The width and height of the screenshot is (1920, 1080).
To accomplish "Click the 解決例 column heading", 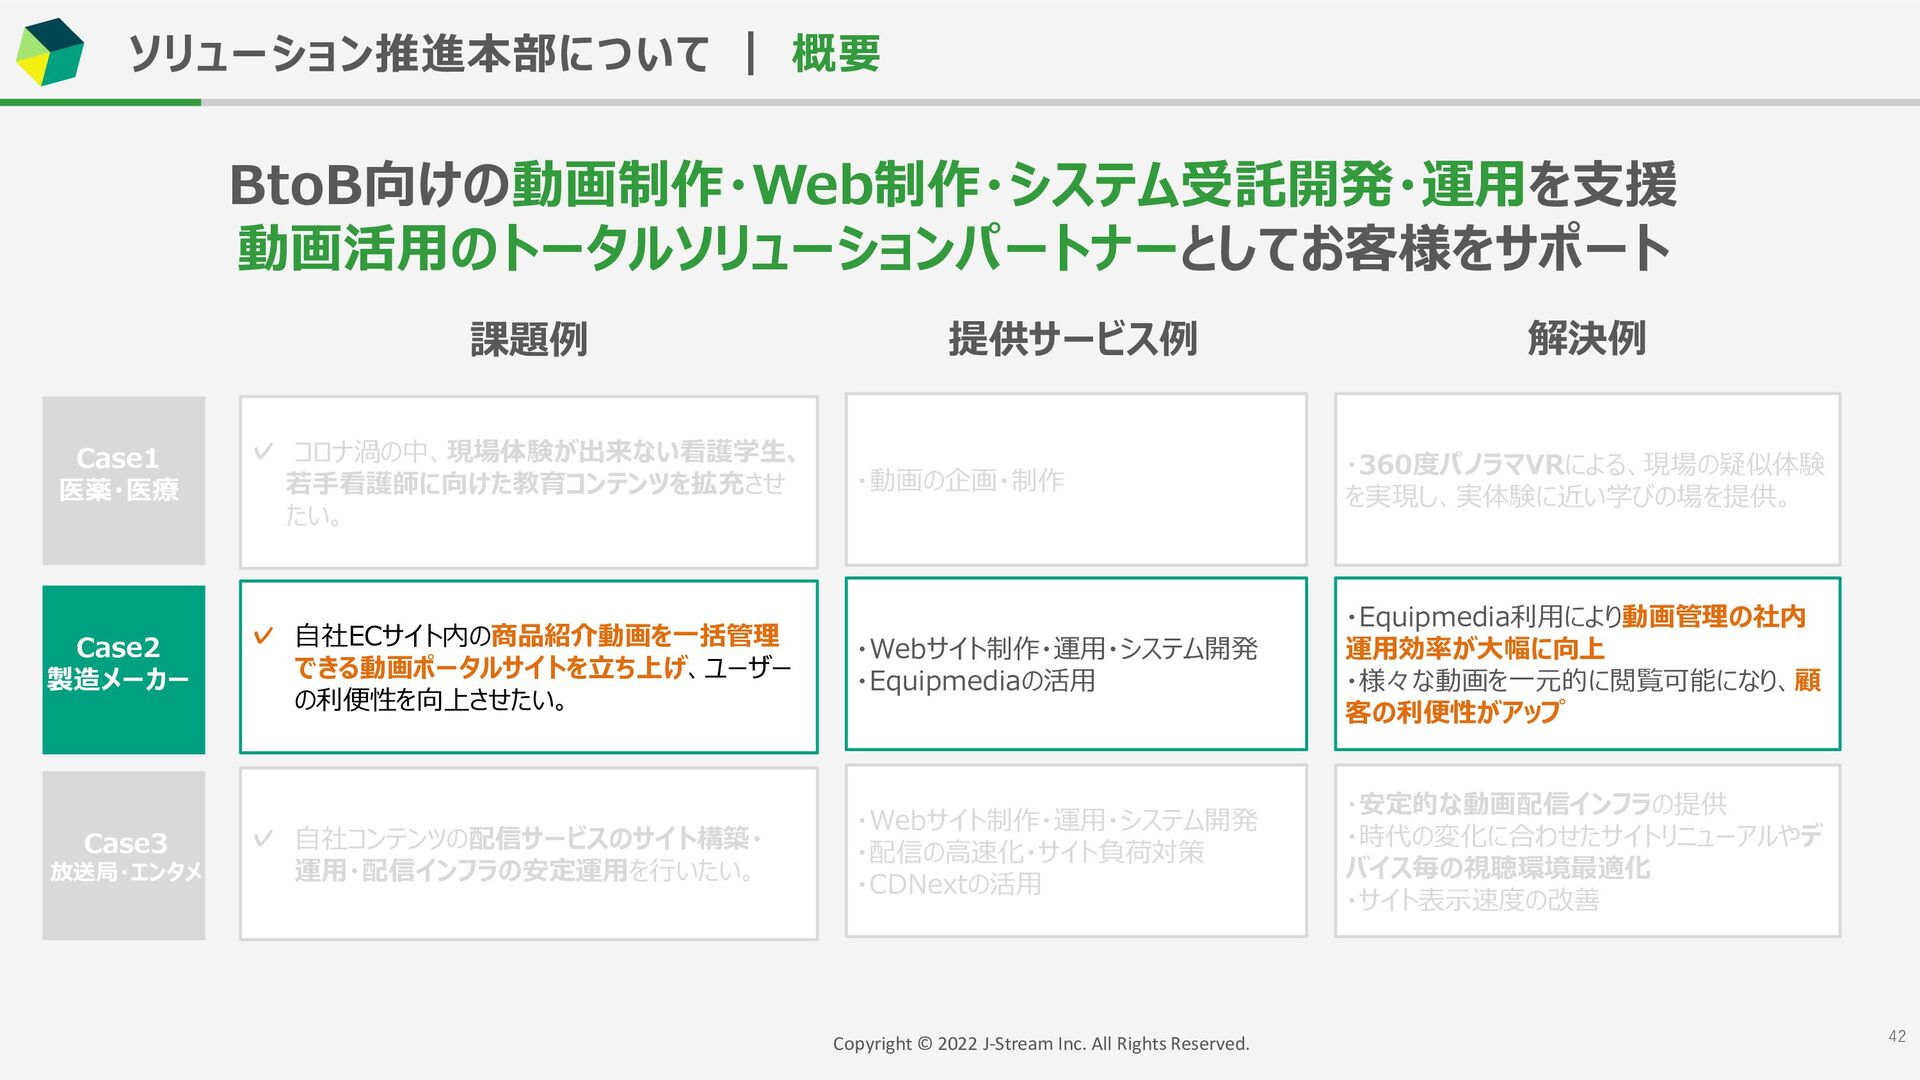I will click(x=1586, y=339).
